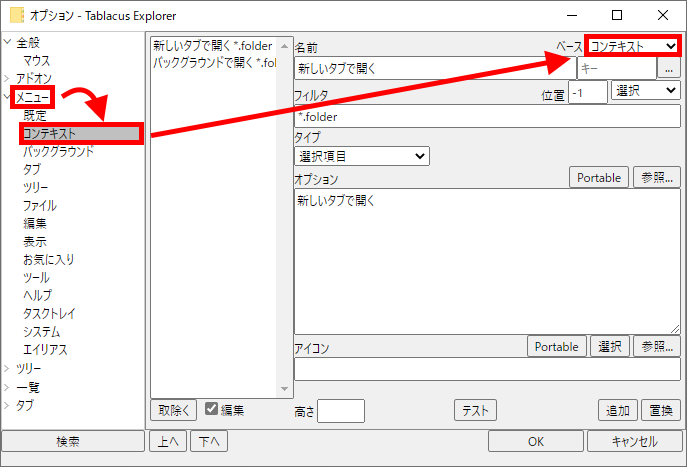The height and width of the screenshot is (467, 687).
Task: Select マウス in the tree
Action: click(37, 60)
